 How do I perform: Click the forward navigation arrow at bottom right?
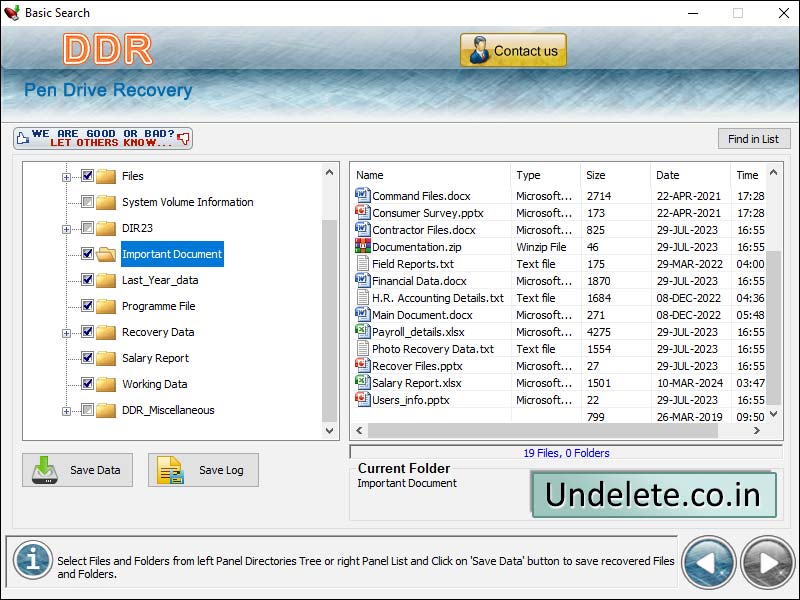click(x=767, y=562)
